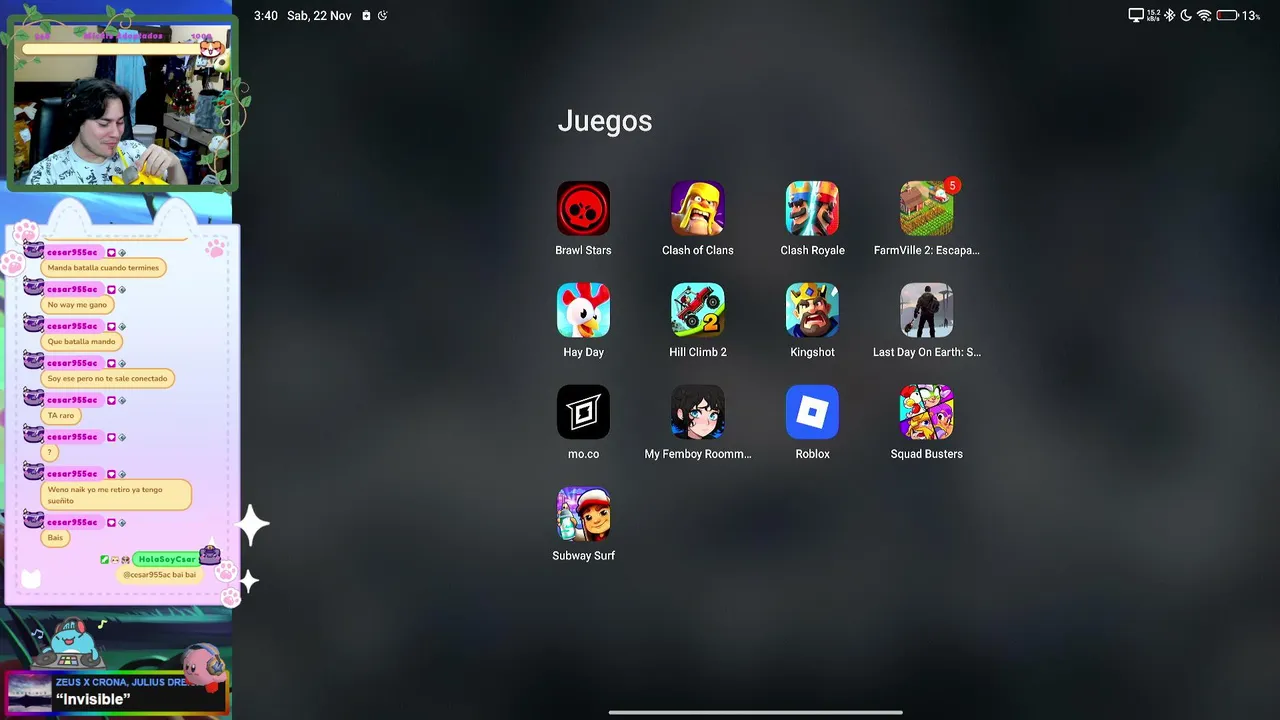Tap the red 5 notification badge
This screenshot has width=1280, height=720.
click(x=952, y=186)
